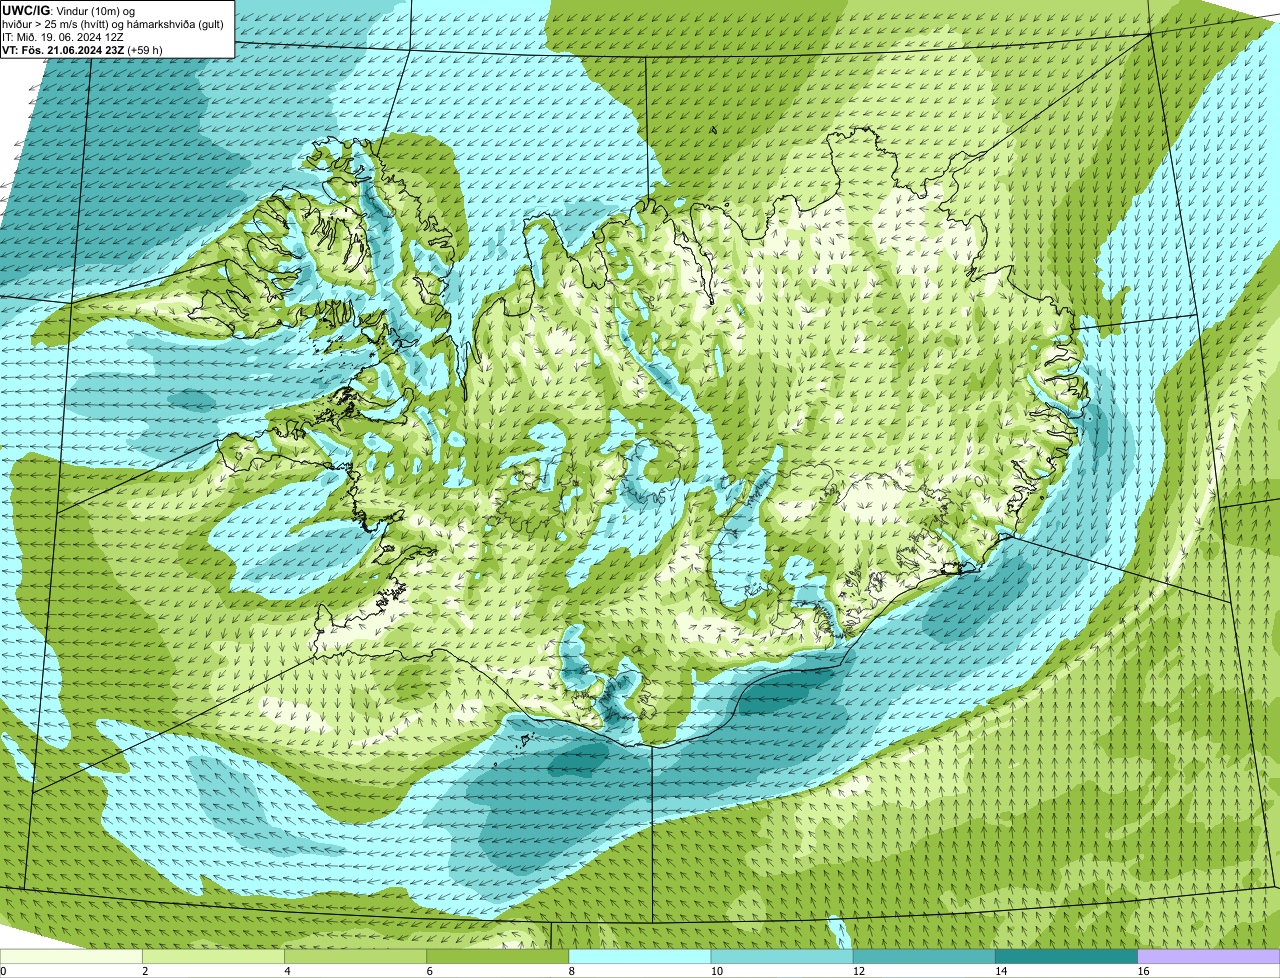Click the "VT: Fös. 21.06.2024 23Z (+59 h)" line
Viewport: 1280px width, 978px height.
(83, 50)
